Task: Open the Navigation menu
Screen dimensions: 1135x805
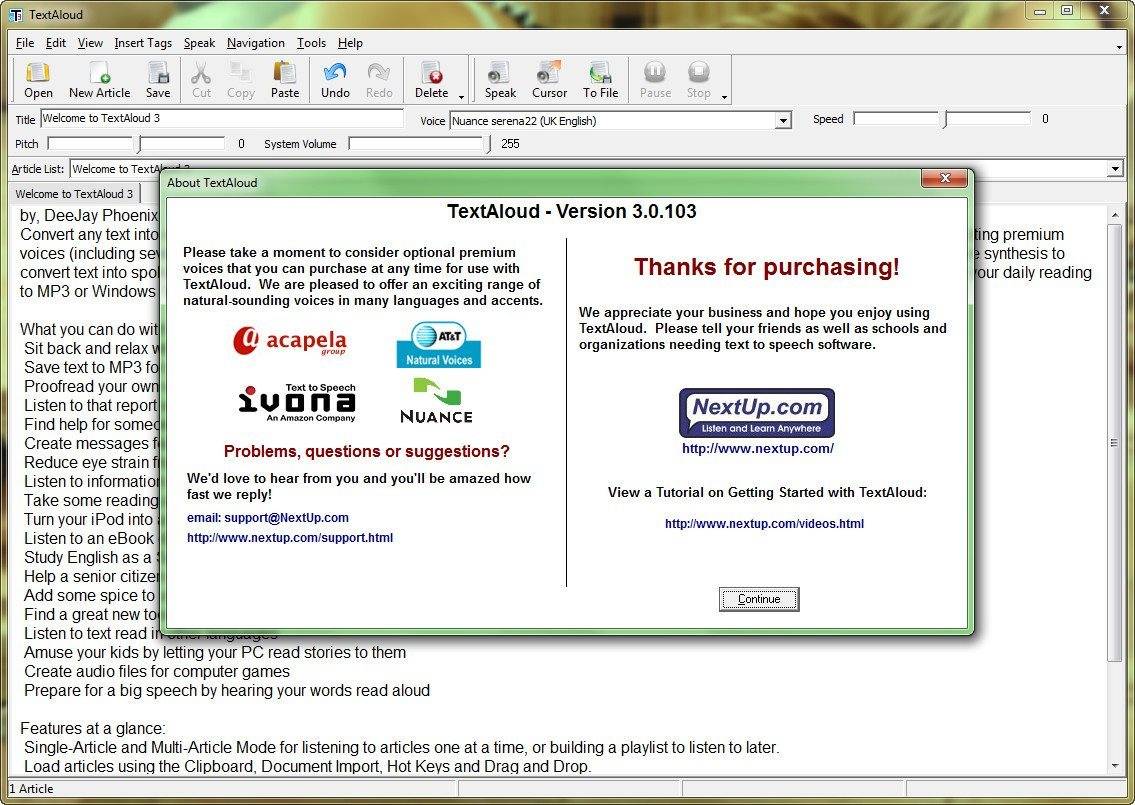Action: pos(256,43)
